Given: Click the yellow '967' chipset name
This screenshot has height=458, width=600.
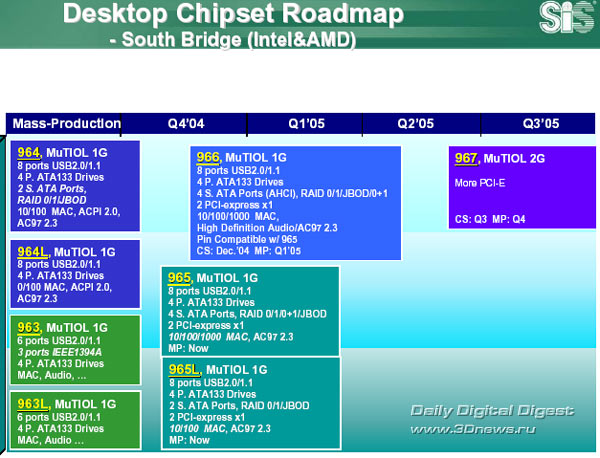Looking at the screenshot, I should [x=466, y=158].
